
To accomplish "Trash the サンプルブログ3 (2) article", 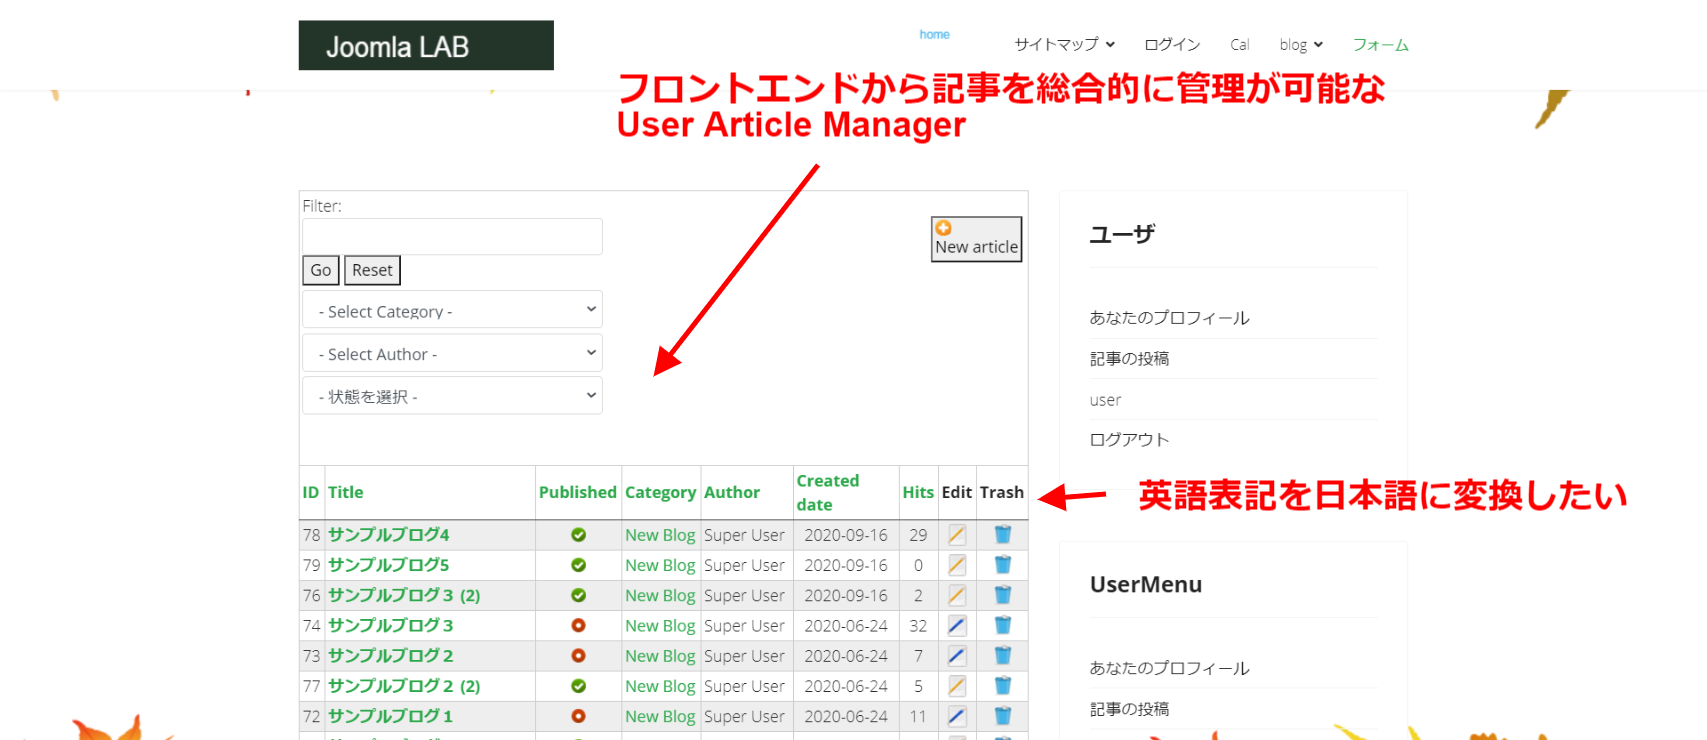I will [1003, 595].
